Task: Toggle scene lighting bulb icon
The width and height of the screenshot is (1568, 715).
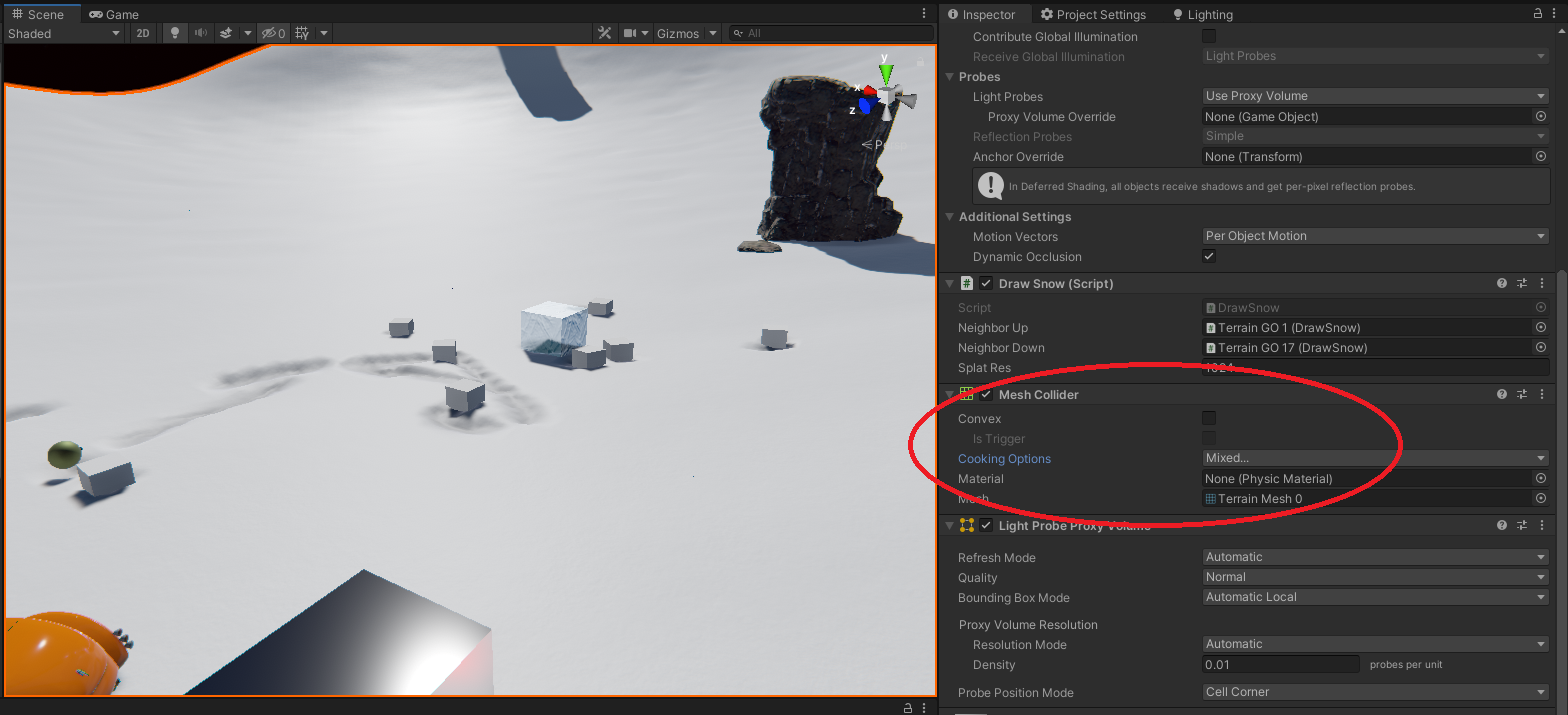Action: pyautogui.click(x=175, y=33)
